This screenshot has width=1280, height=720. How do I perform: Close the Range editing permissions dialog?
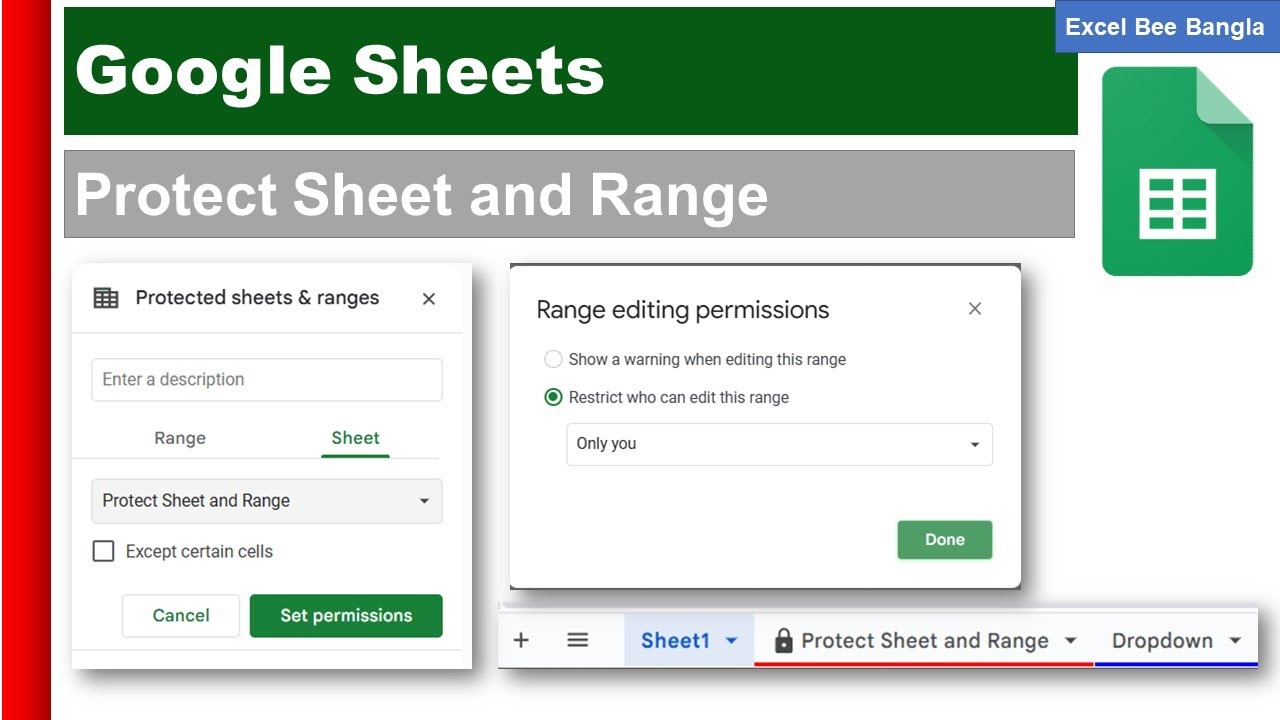tap(975, 309)
